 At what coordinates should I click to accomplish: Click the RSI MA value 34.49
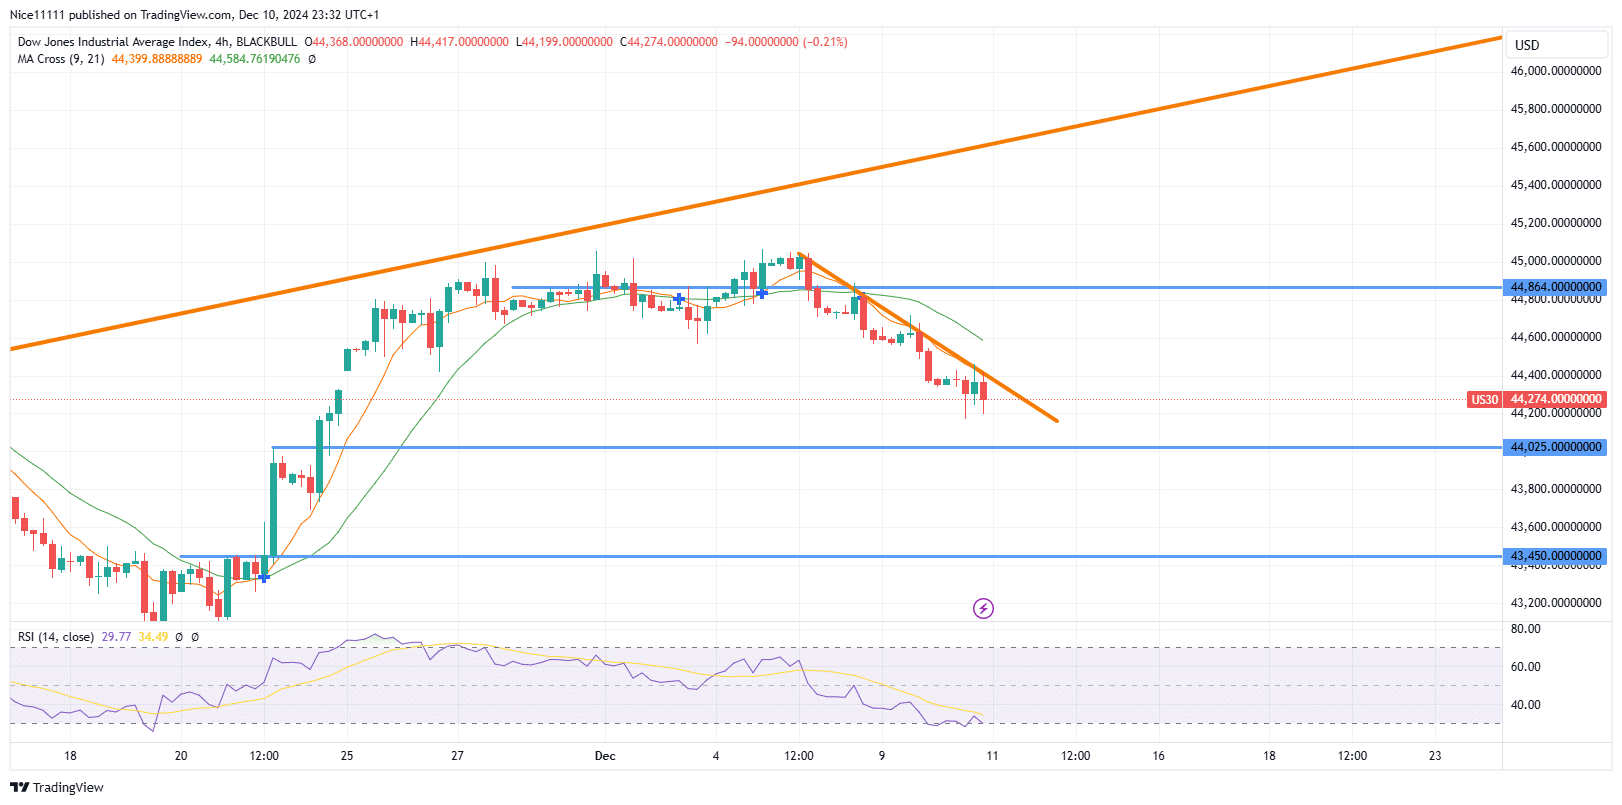pos(154,637)
